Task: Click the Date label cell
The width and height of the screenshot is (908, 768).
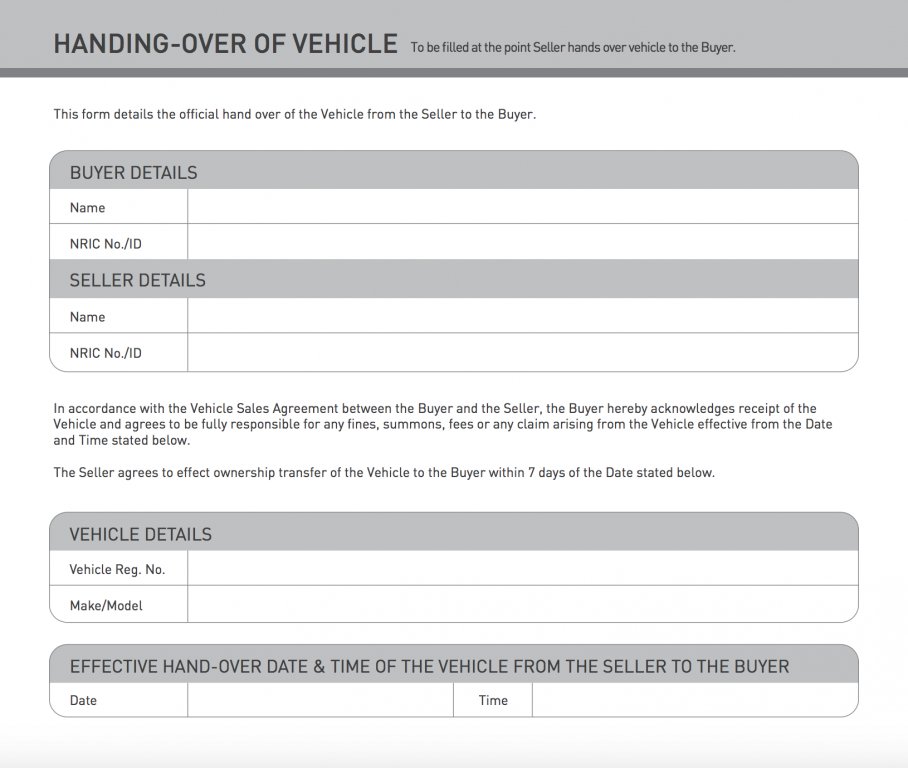Action: point(119,700)
